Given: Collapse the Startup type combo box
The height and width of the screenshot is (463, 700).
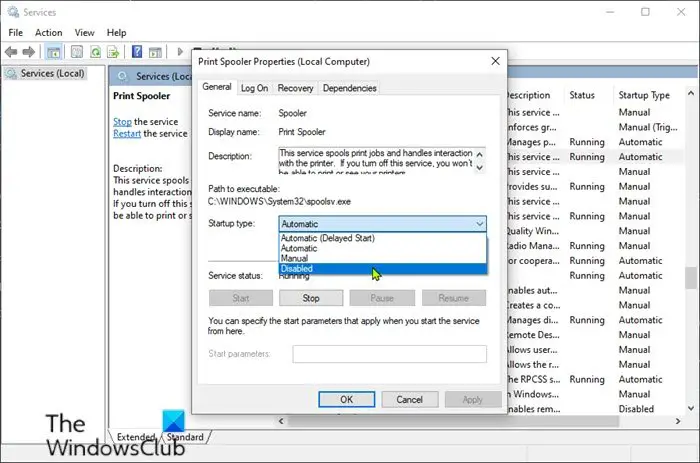Looking at the screenshot, I should coord(479,224).
